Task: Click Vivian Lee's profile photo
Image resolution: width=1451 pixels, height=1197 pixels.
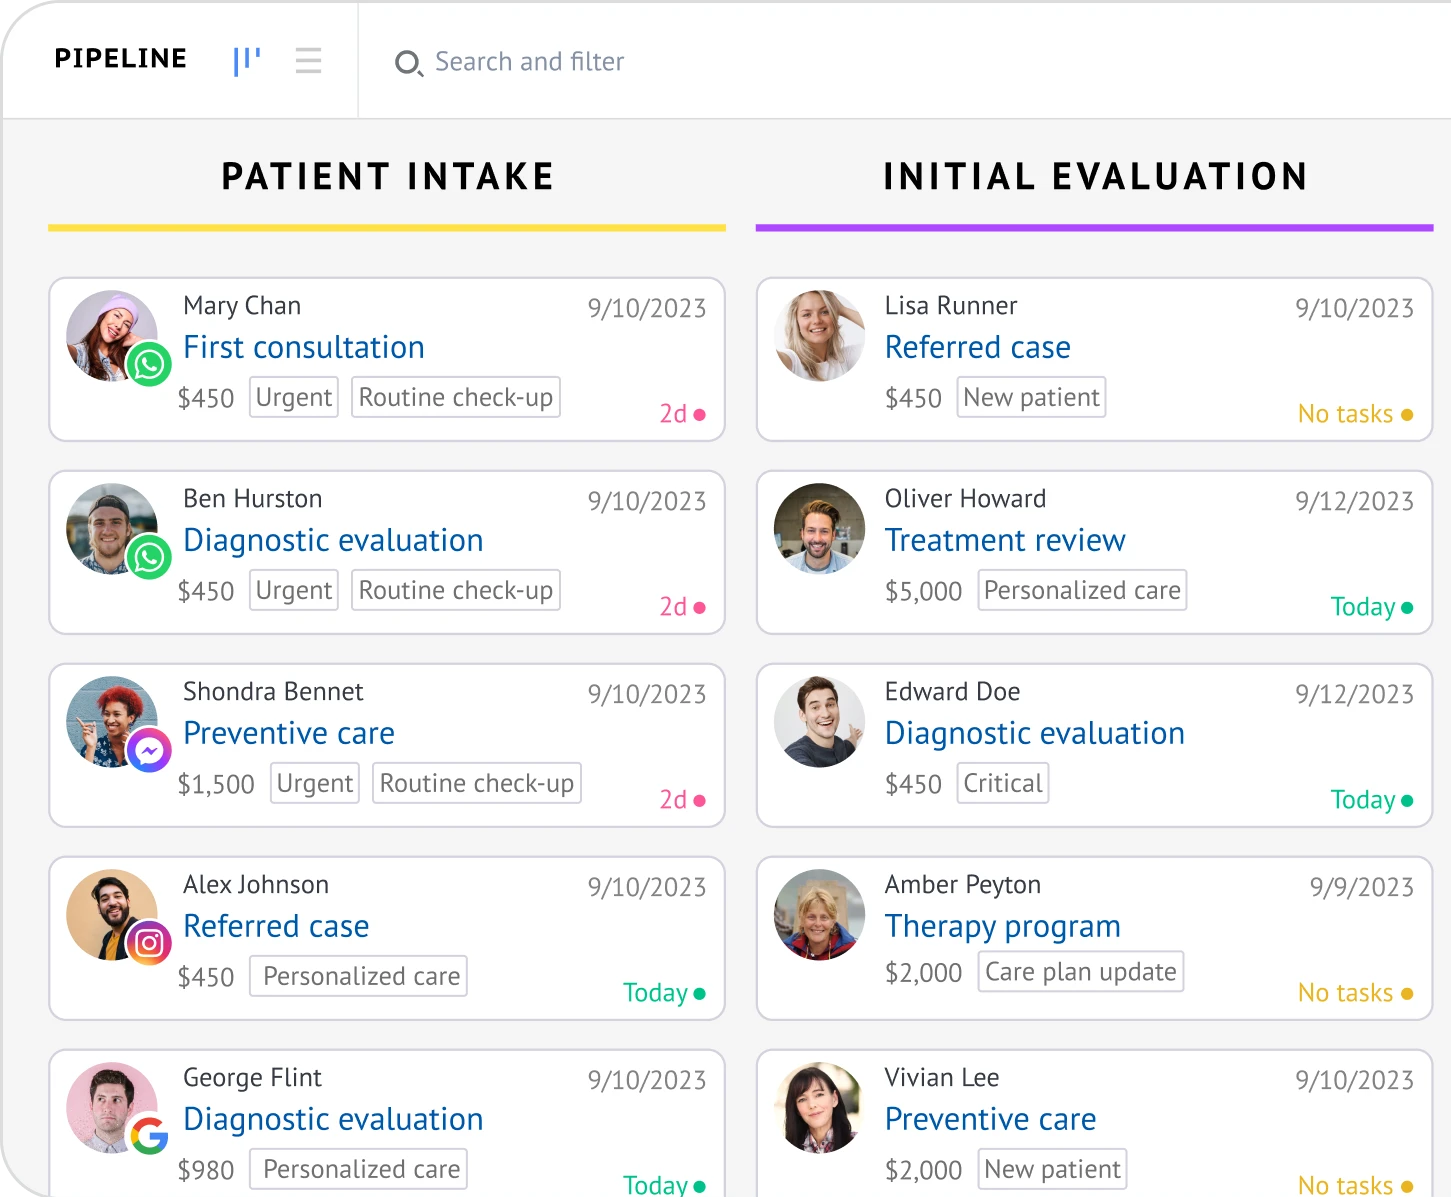Action: tap(819, 1108)
